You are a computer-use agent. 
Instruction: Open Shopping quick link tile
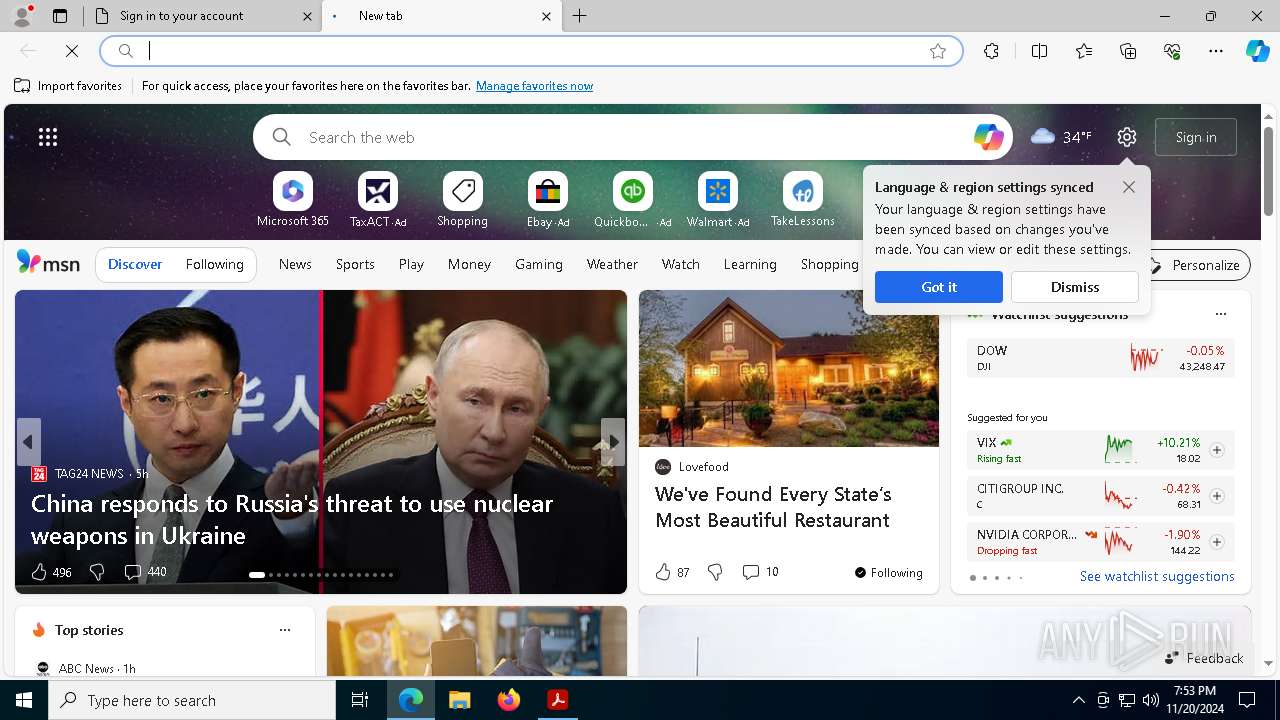pos(462,200)
